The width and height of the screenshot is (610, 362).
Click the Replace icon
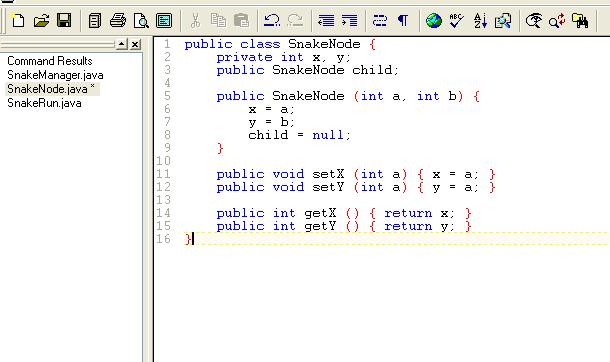(557, 20)
